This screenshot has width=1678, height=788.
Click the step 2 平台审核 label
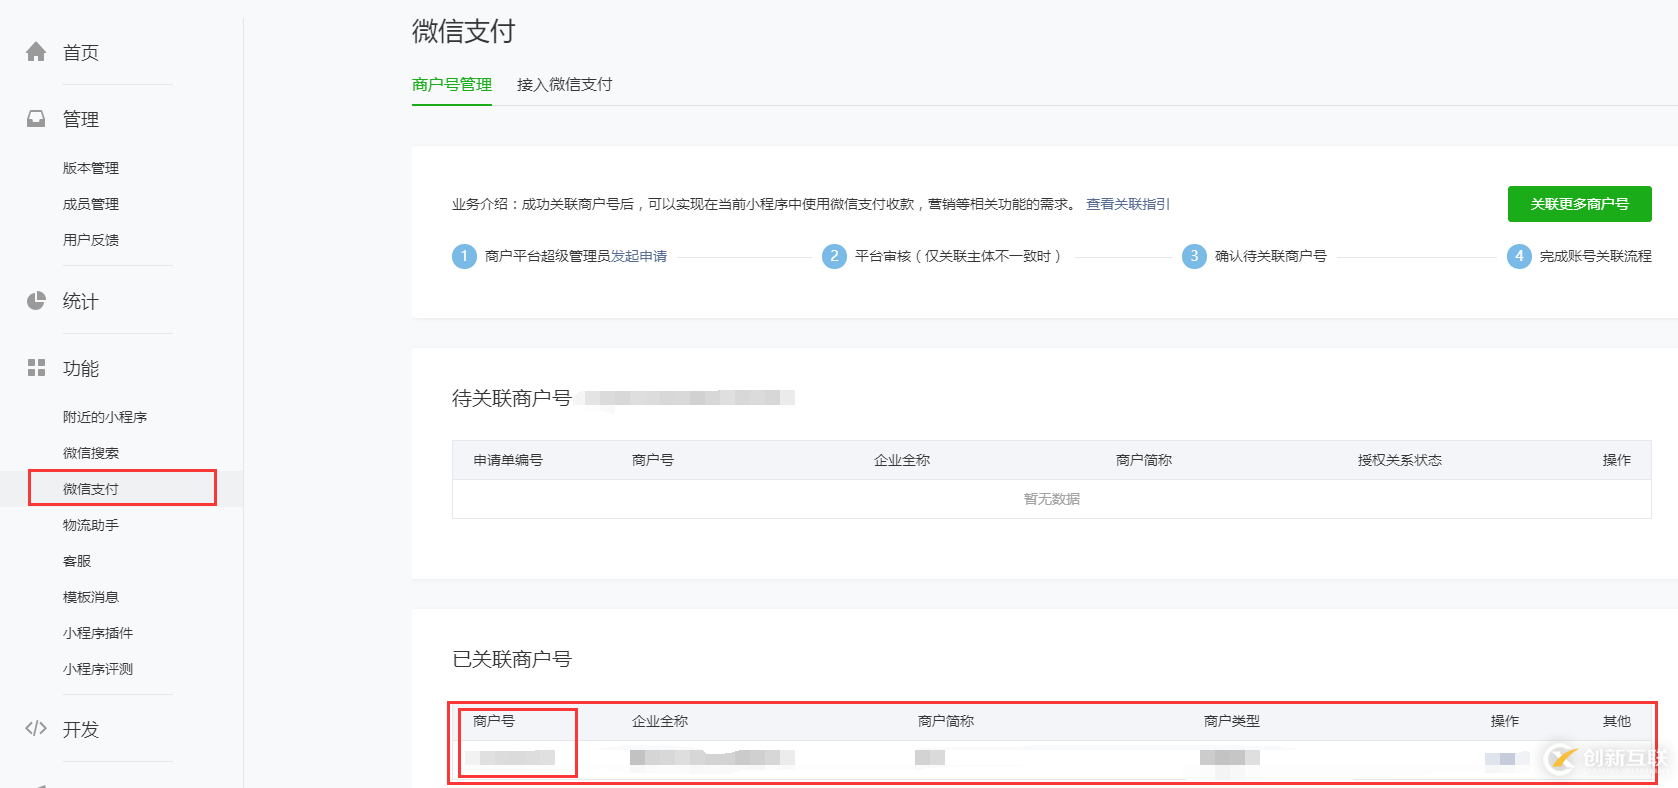click(958, 256)
